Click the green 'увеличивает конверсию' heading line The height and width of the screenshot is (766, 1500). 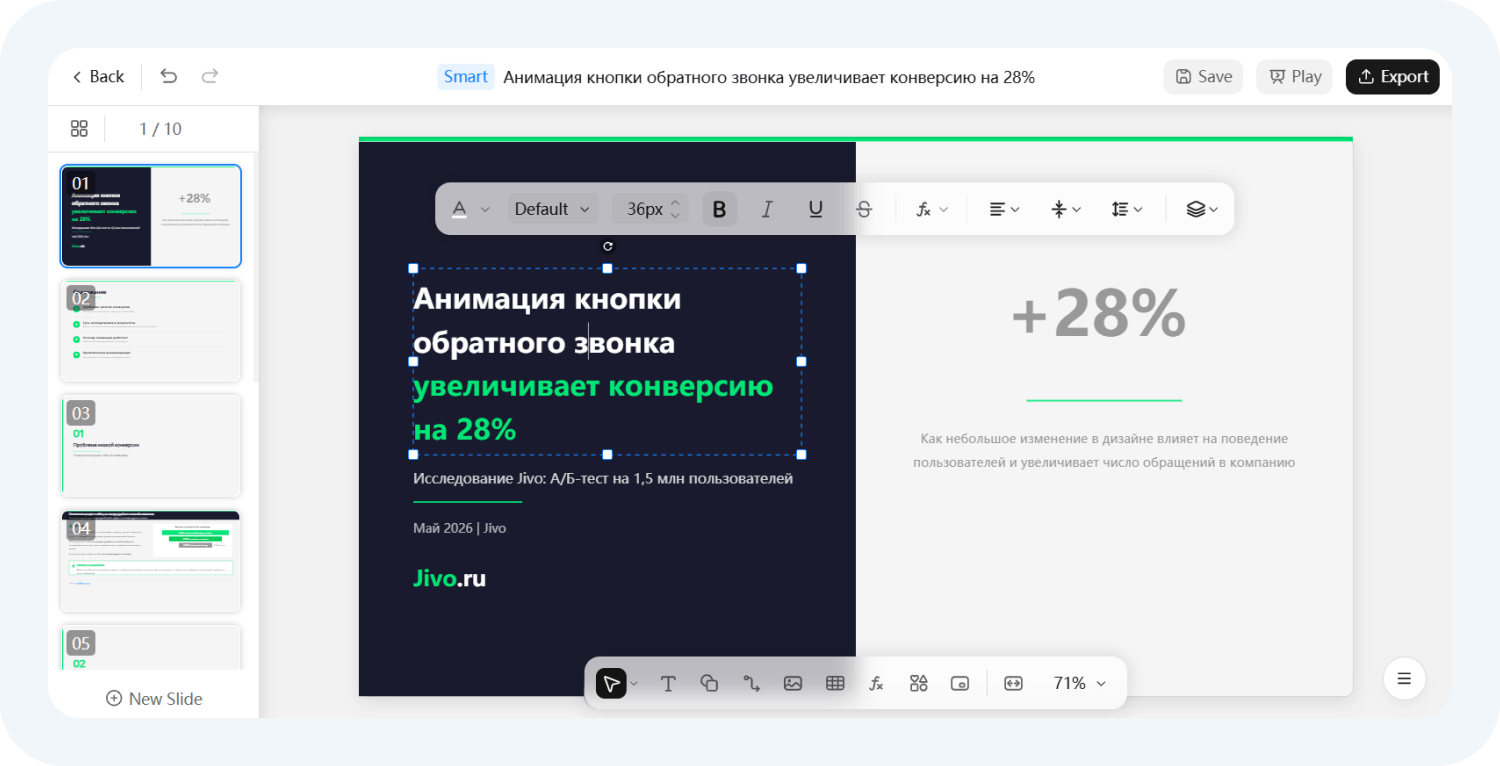pos(593,386)
